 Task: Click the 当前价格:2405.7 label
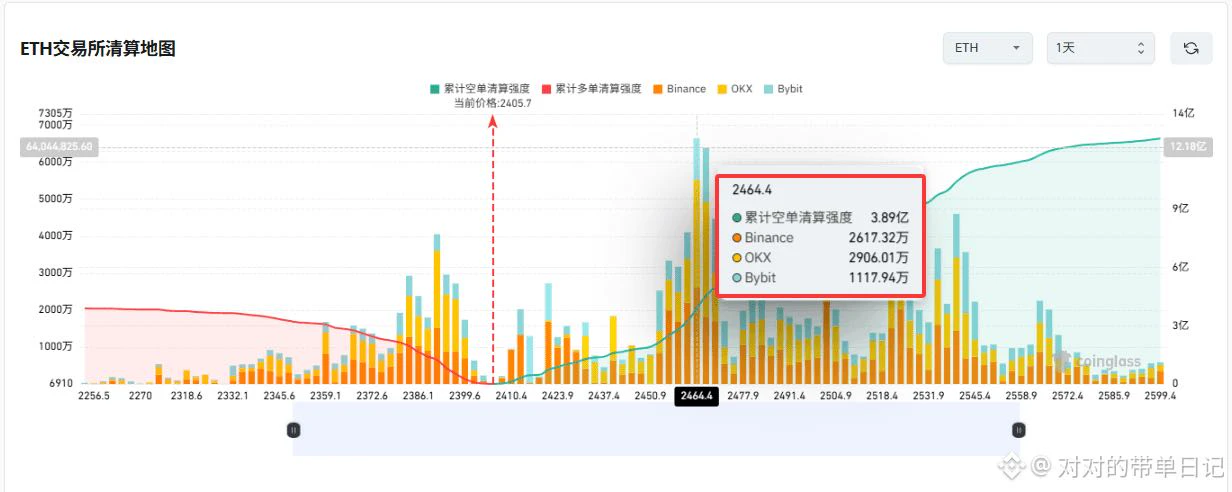point(493,103)
